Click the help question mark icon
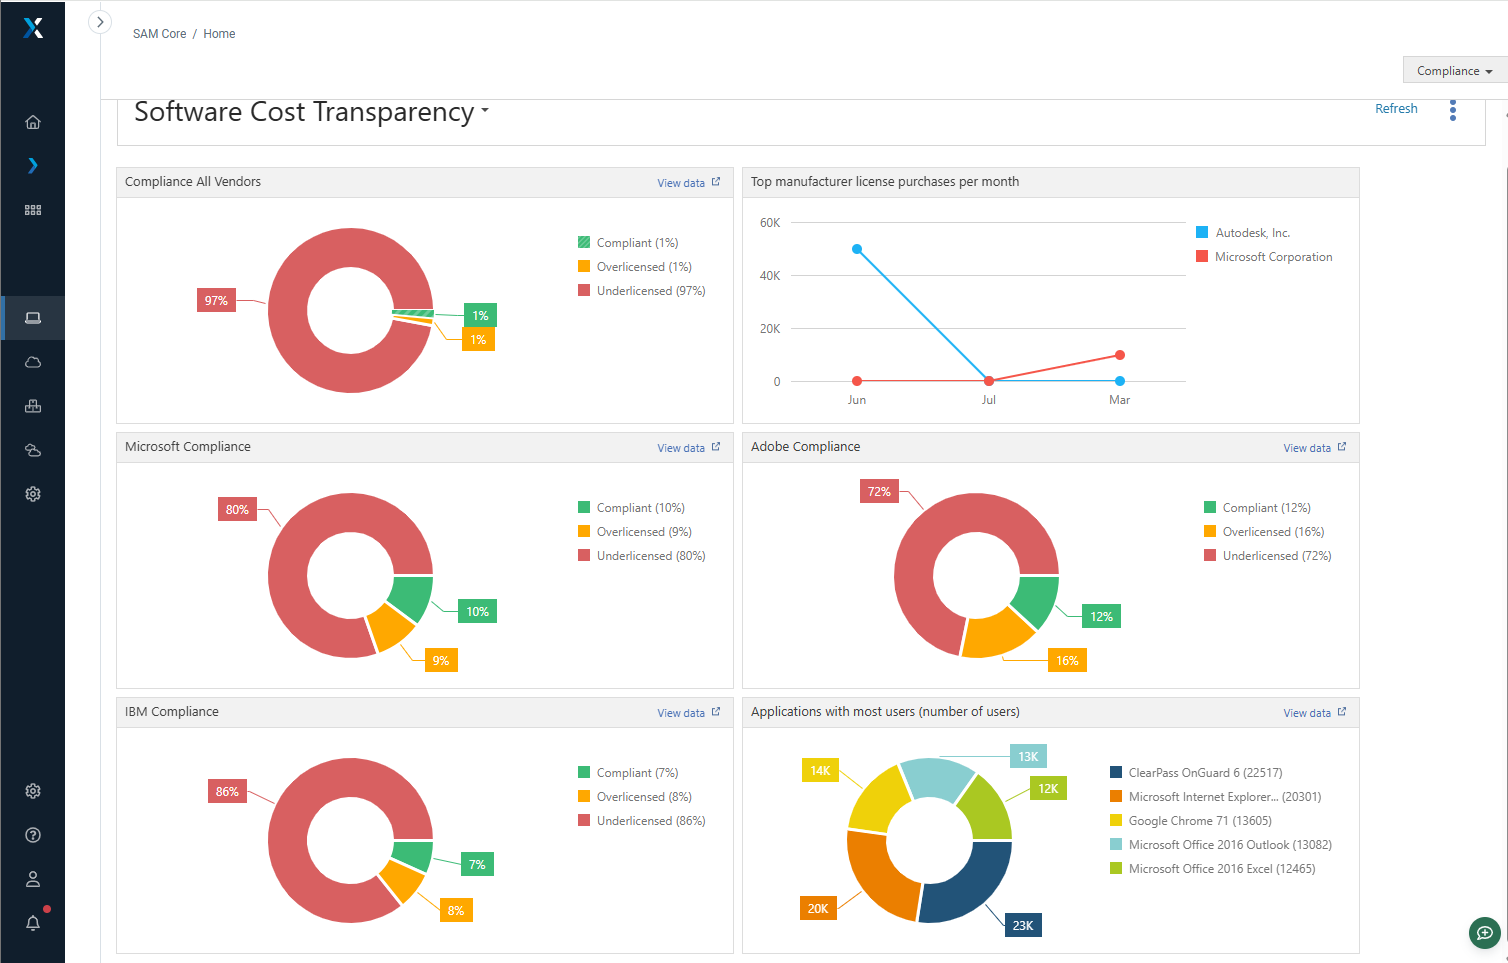This screenshot has height=963, width=1508. pos(33,835)
